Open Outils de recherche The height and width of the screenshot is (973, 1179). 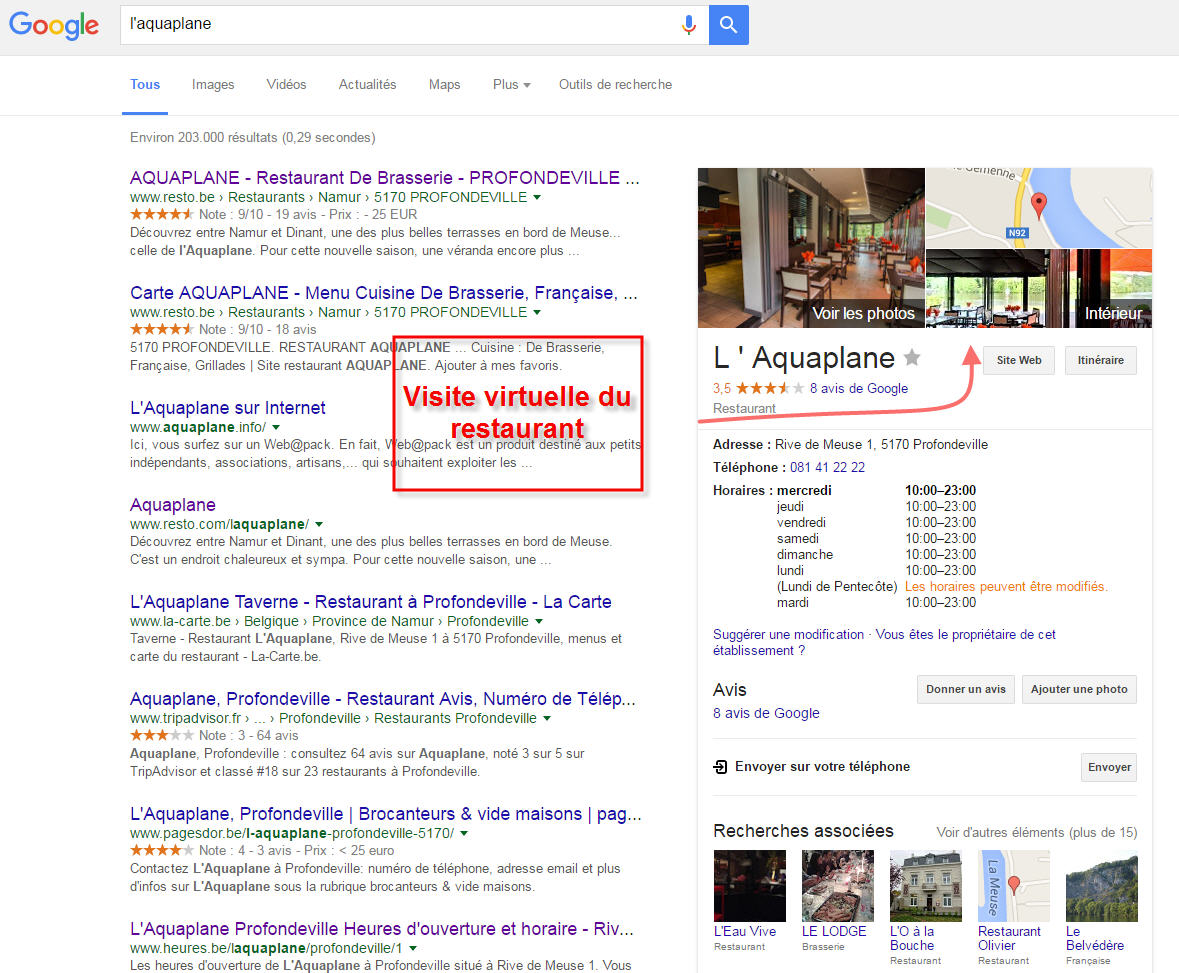[615, 84]
